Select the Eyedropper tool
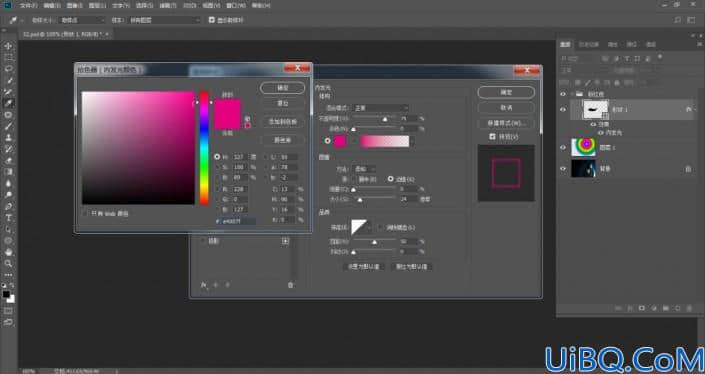Image resolution: width=705 pixels, height=374 pixels. pos(8,103)
